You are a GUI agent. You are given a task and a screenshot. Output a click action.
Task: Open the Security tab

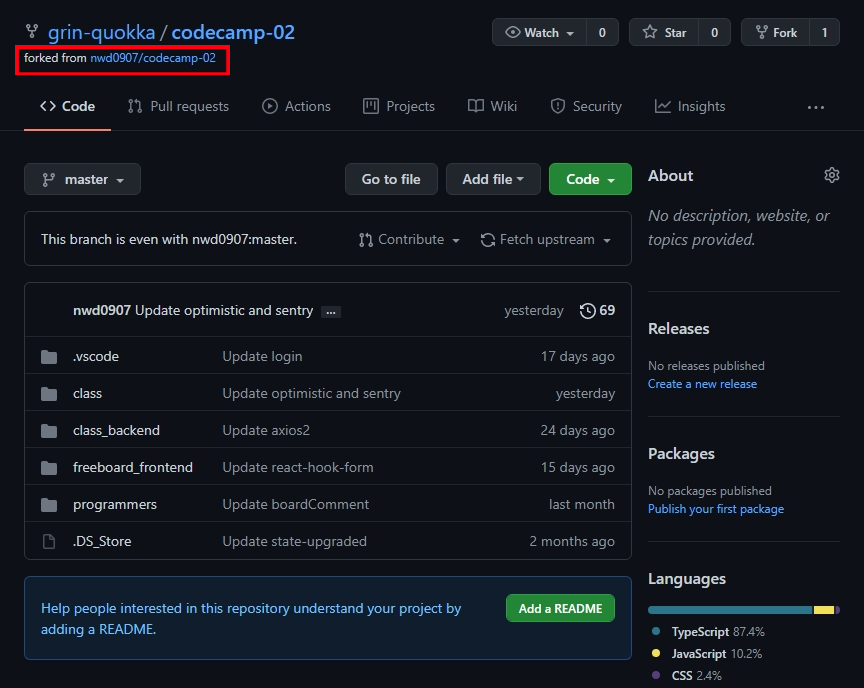pos(586,106)
